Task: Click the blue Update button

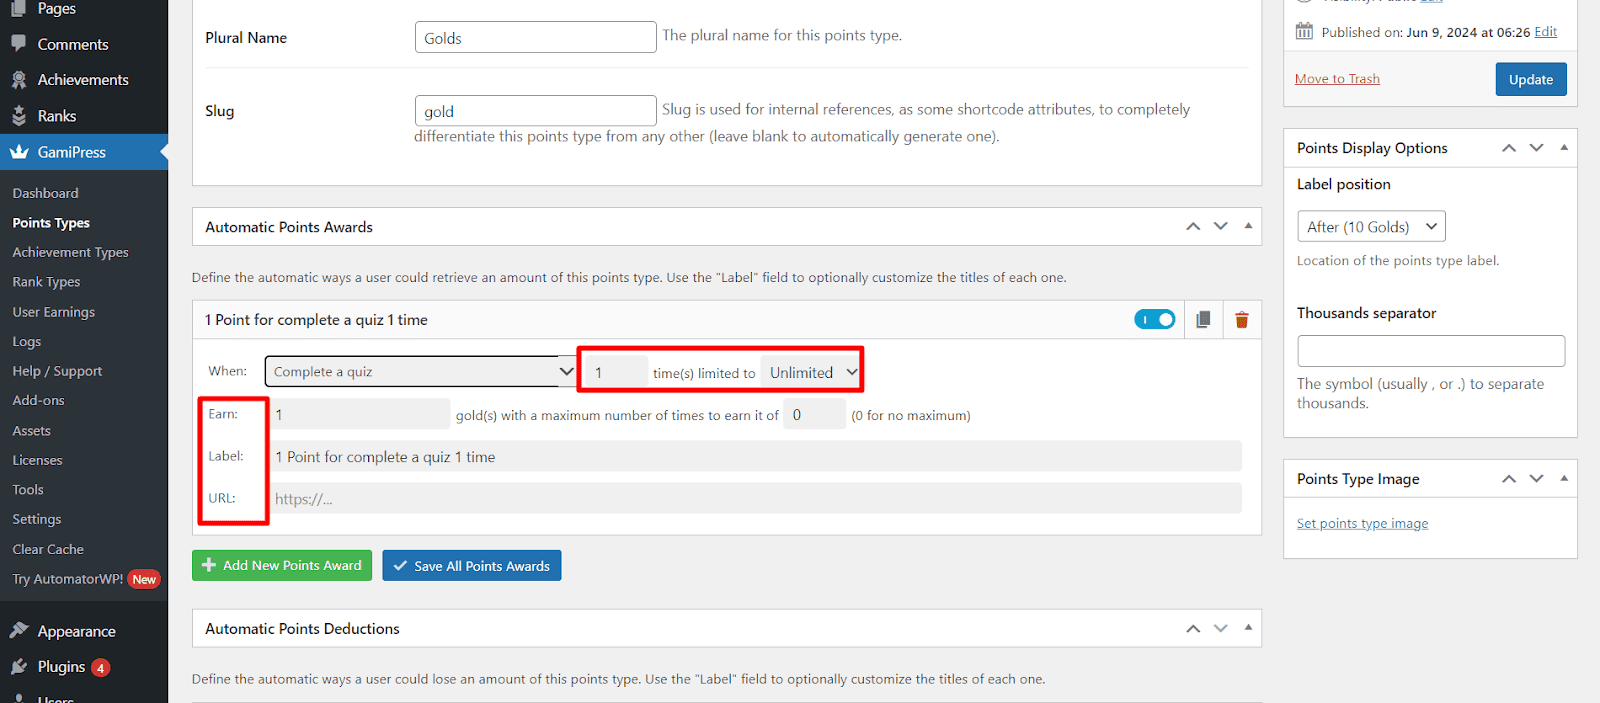Action: click(x=1530, y=80)
